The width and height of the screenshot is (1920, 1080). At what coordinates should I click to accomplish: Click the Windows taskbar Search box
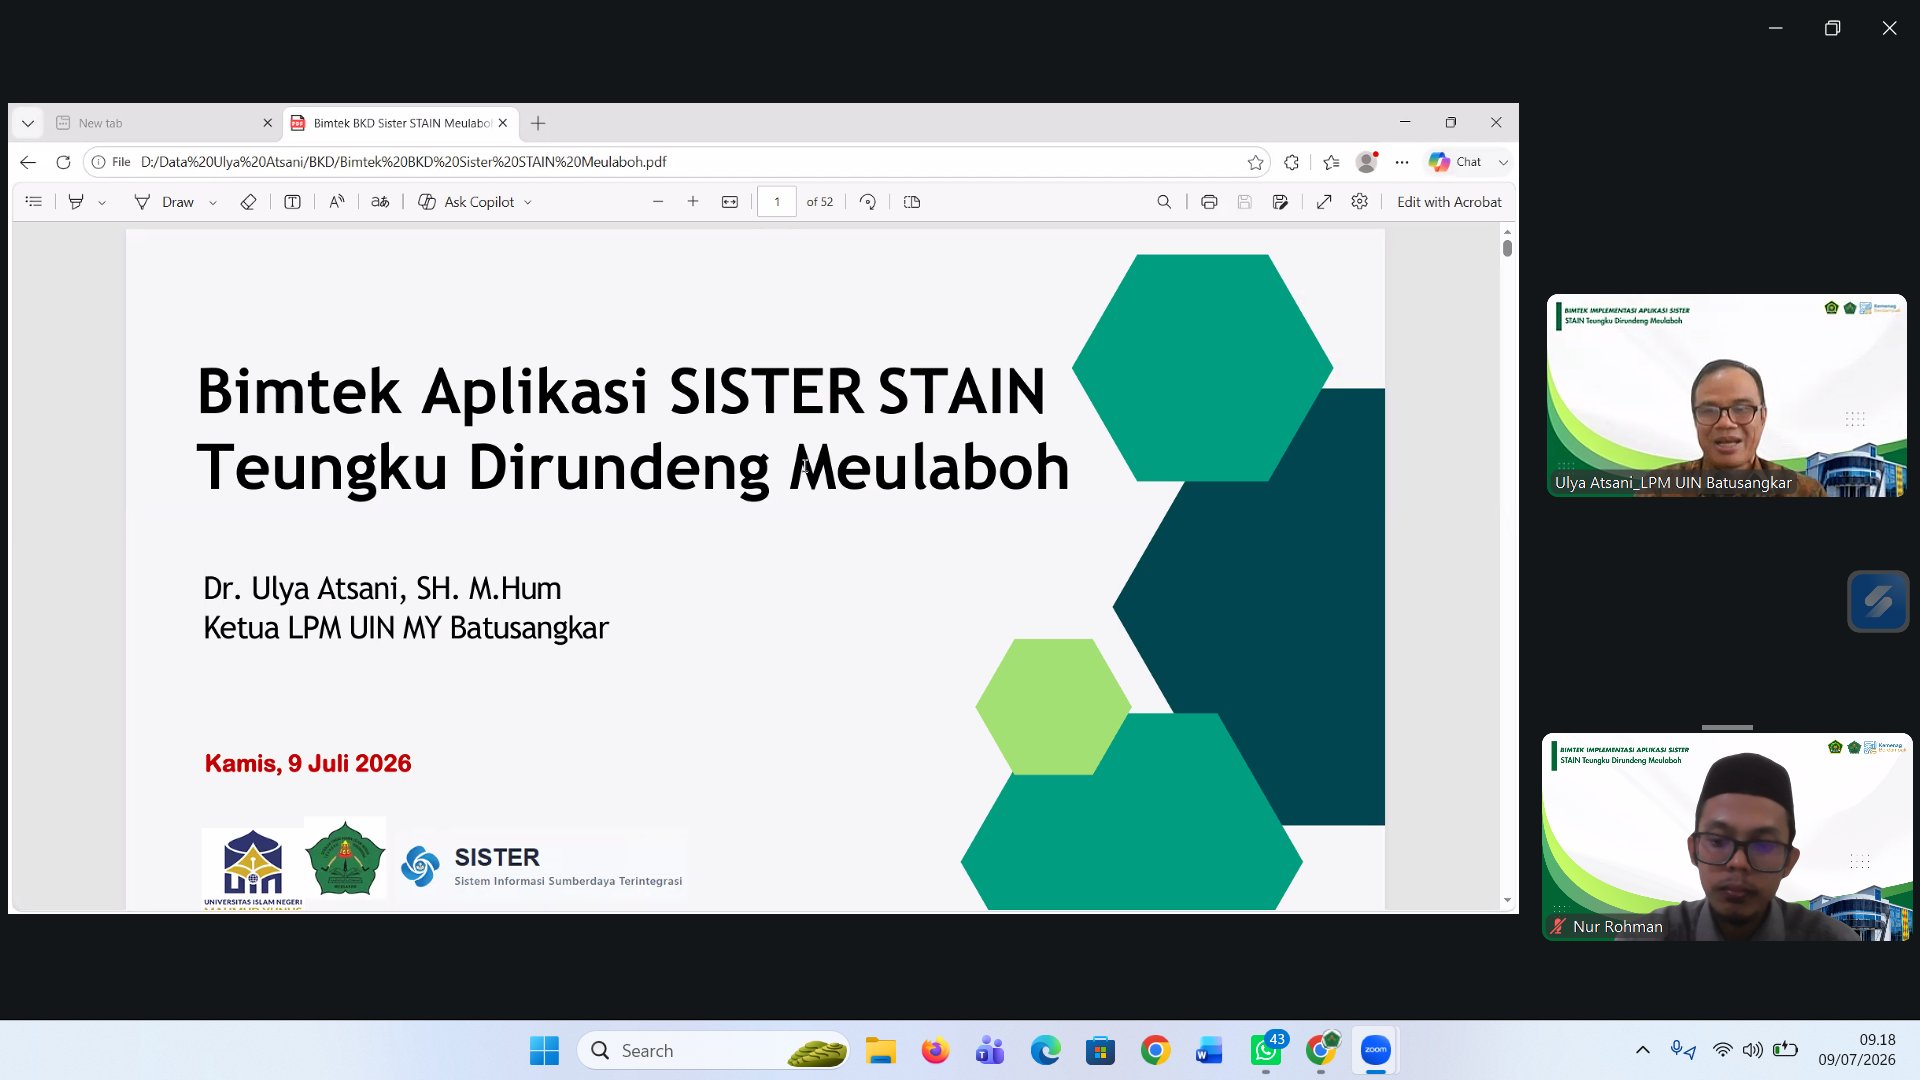tap(713, 1050)
